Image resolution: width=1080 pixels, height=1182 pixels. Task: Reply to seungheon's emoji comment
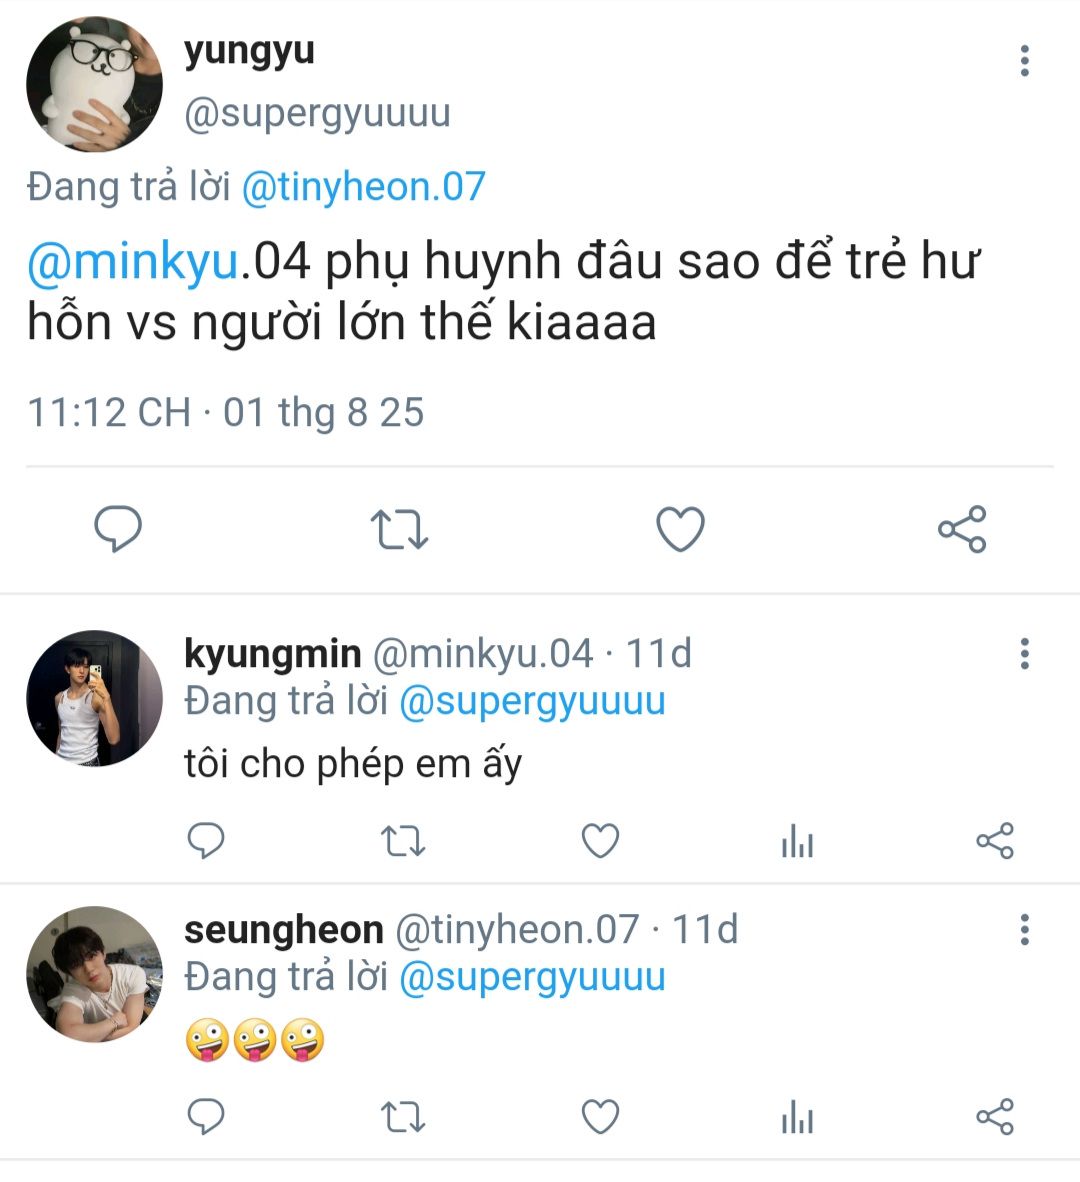[206, 1117]
